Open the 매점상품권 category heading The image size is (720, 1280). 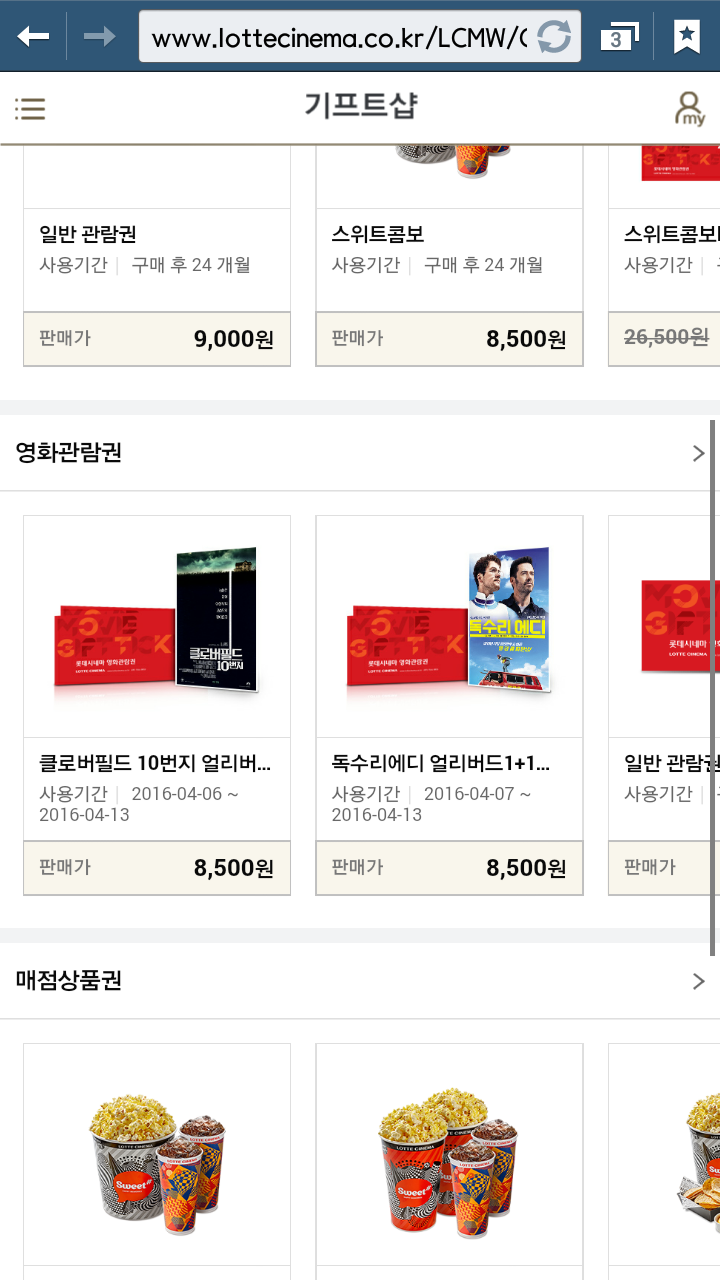(69, 981)
